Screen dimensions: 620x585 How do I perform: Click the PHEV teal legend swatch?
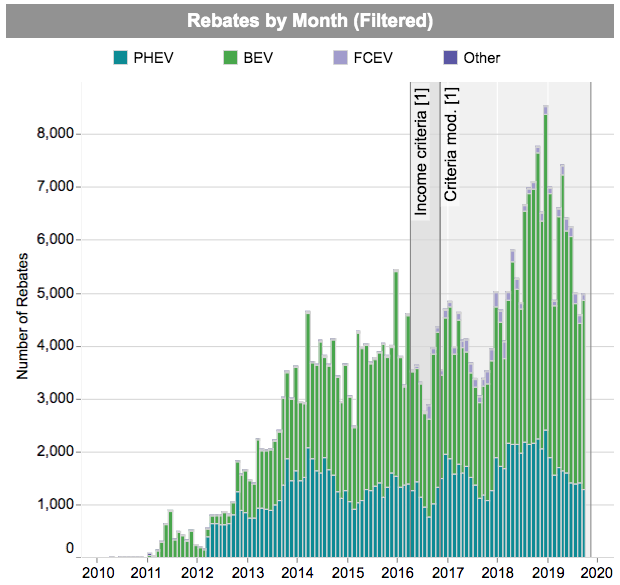[x=120, y=58]
